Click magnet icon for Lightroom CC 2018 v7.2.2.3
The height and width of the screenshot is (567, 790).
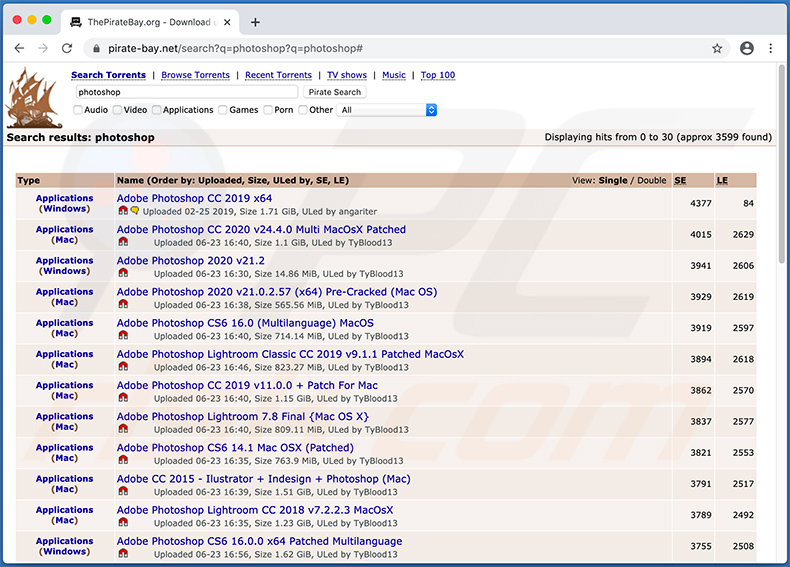coord(123,523)
